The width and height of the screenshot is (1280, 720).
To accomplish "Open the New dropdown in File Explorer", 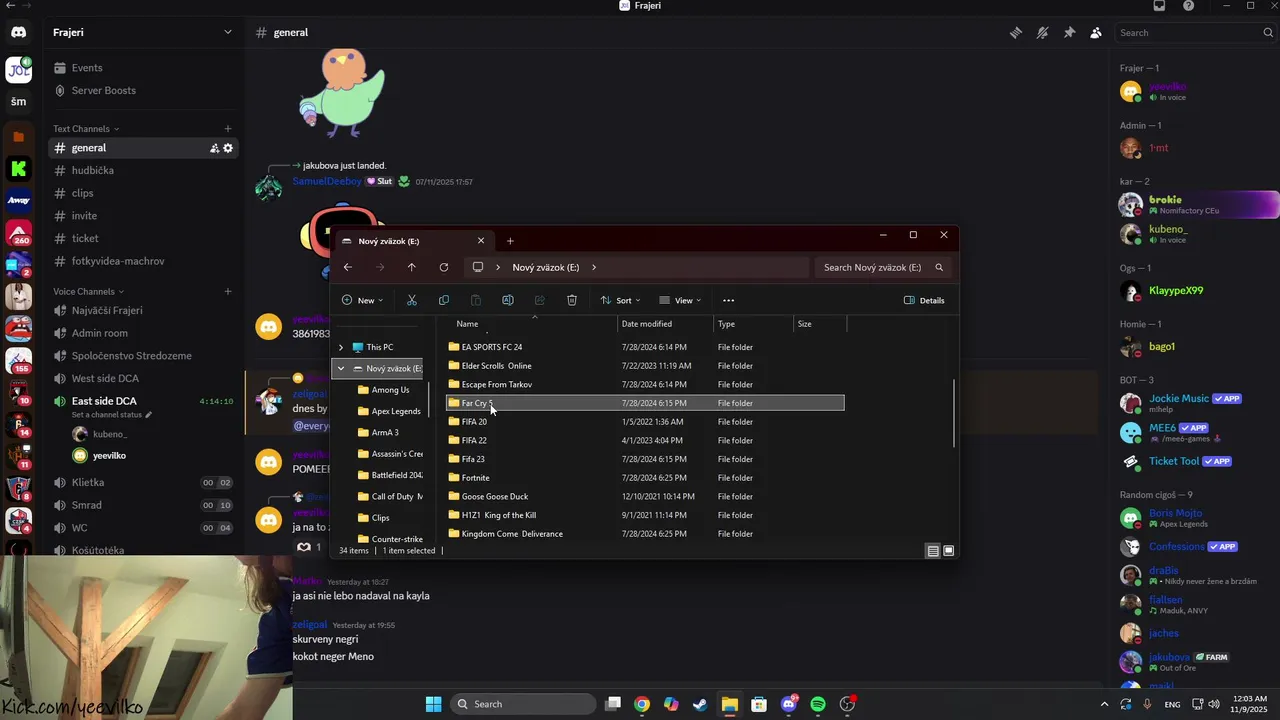I will point(363,300).
